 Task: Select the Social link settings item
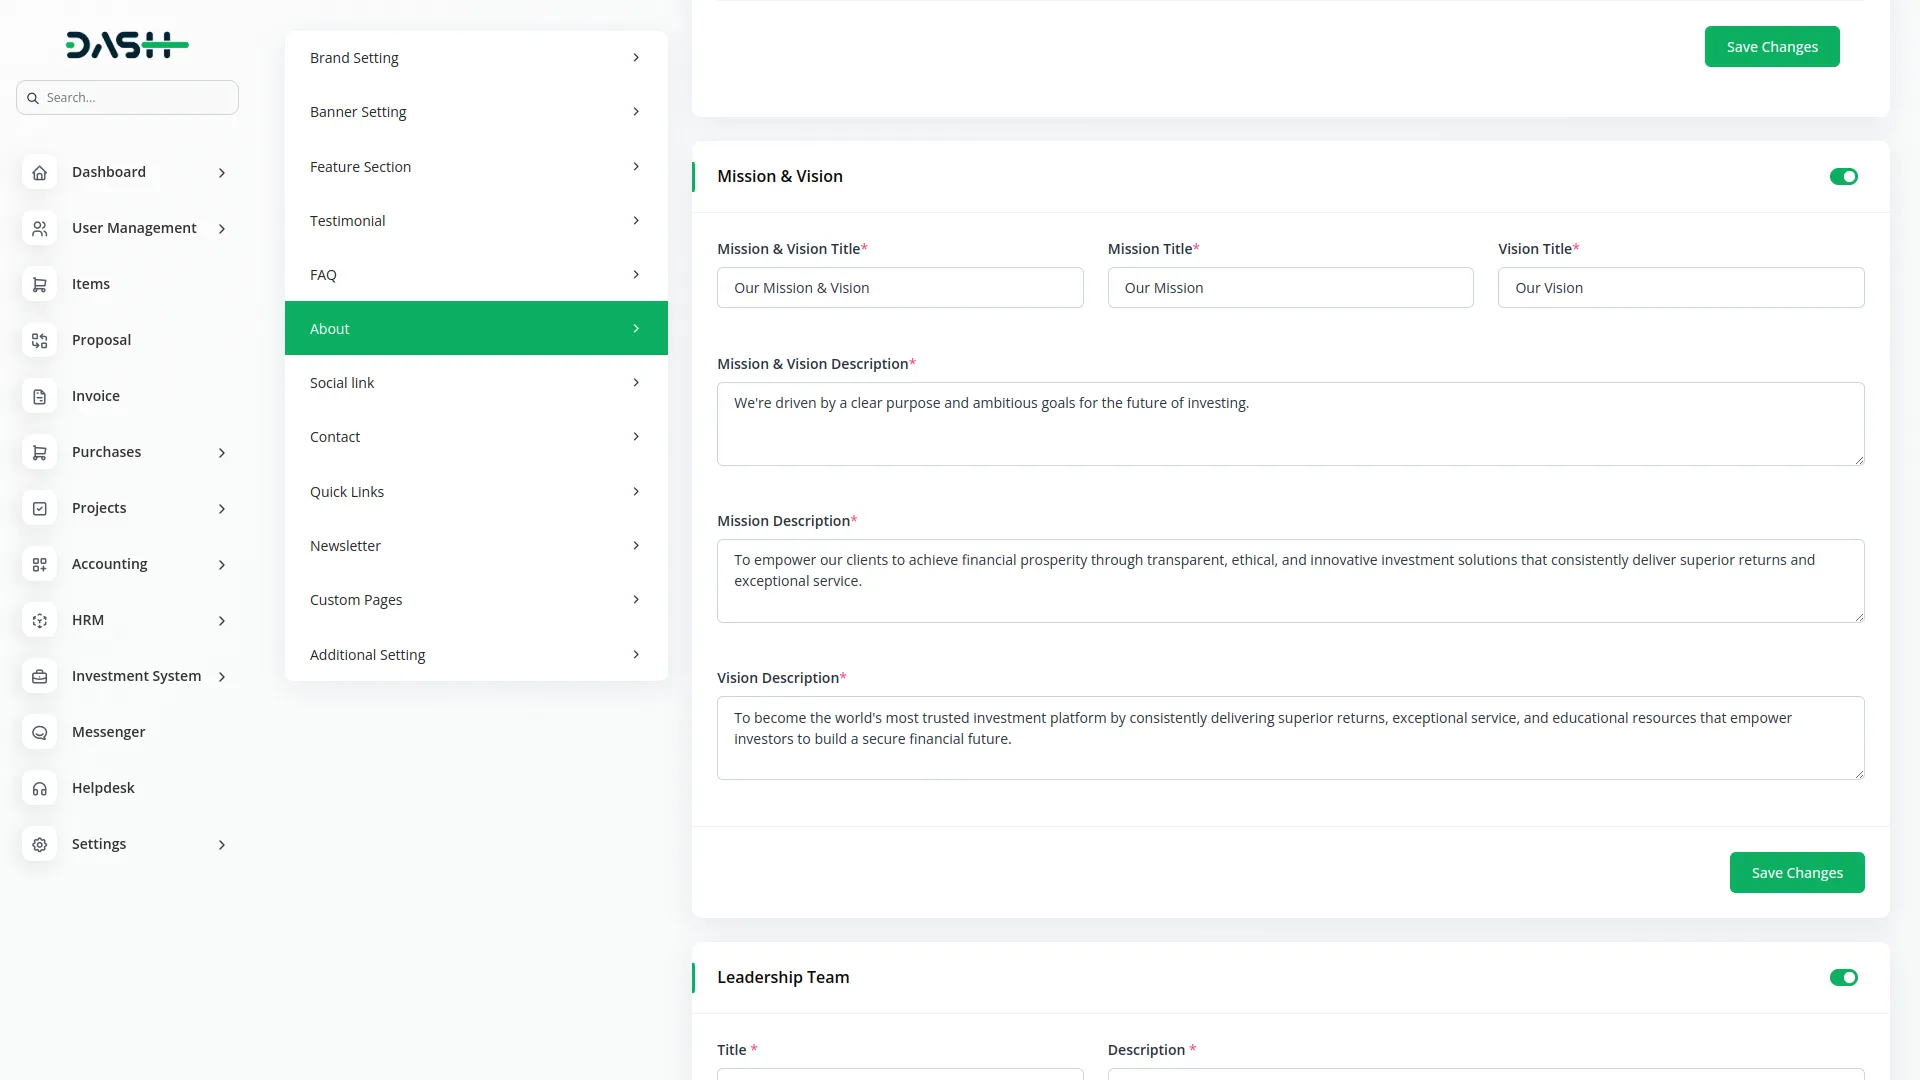pos(476,383)
